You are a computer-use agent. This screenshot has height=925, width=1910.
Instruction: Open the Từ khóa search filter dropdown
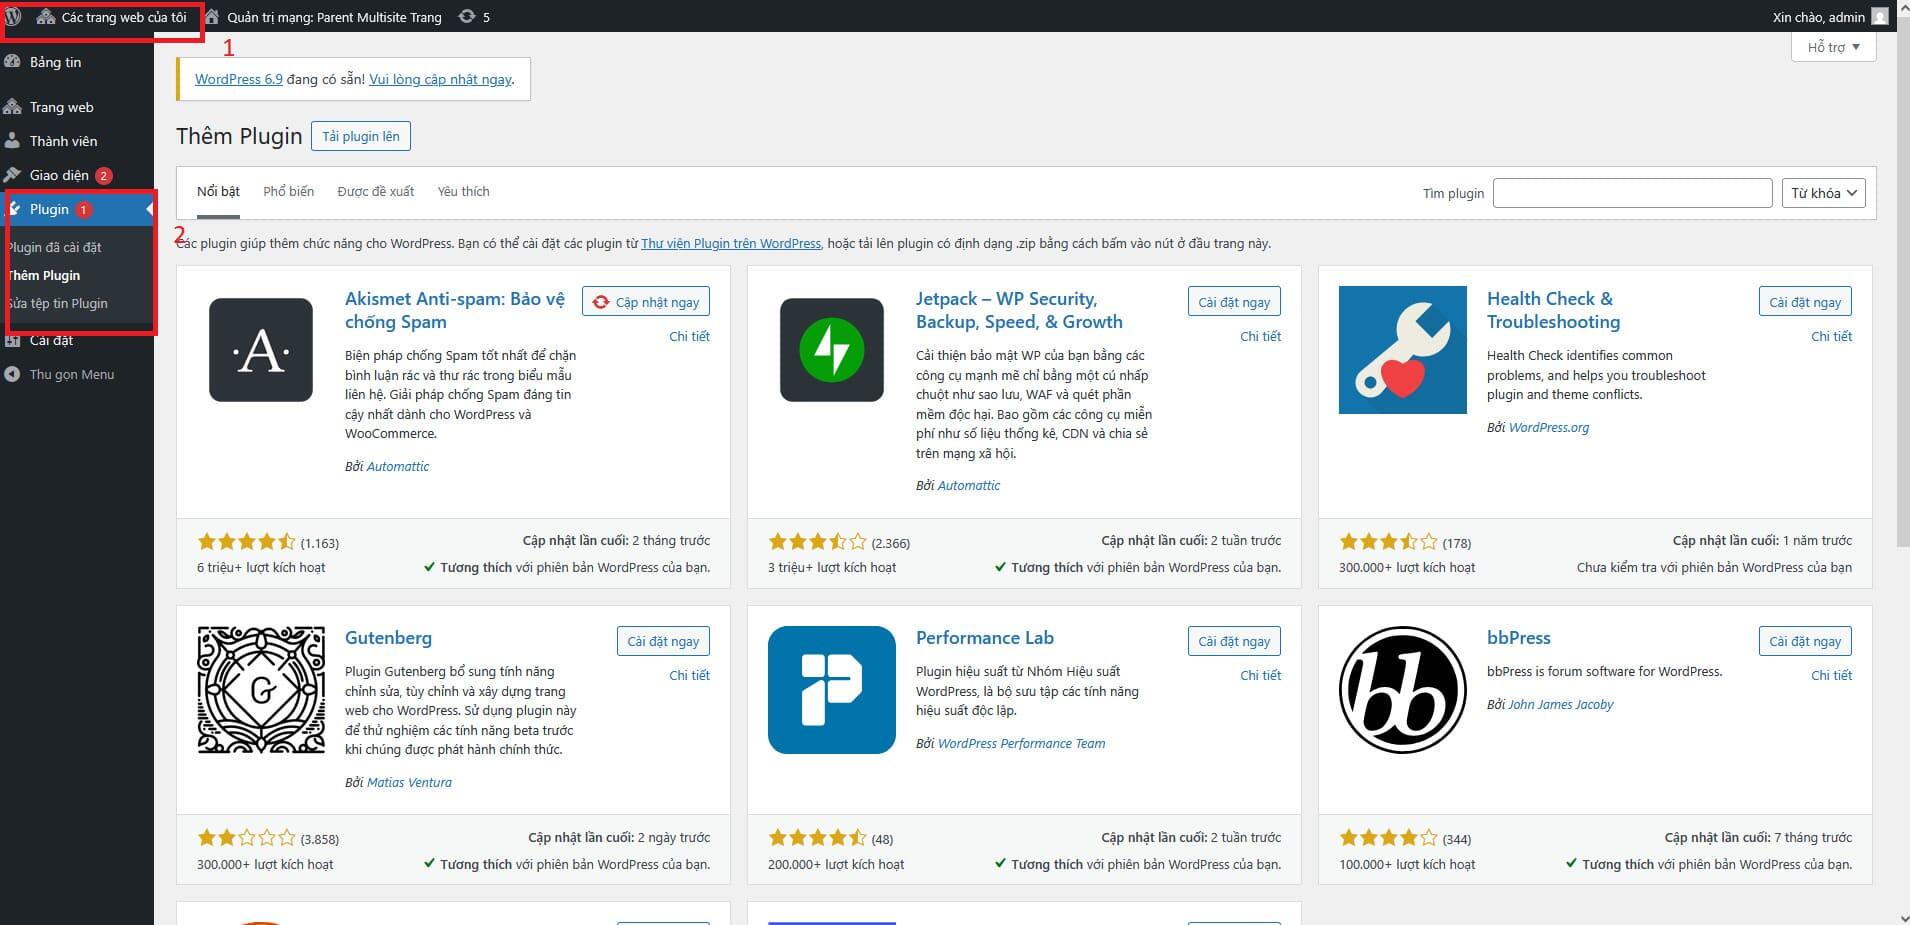(x=1822, y=192)
